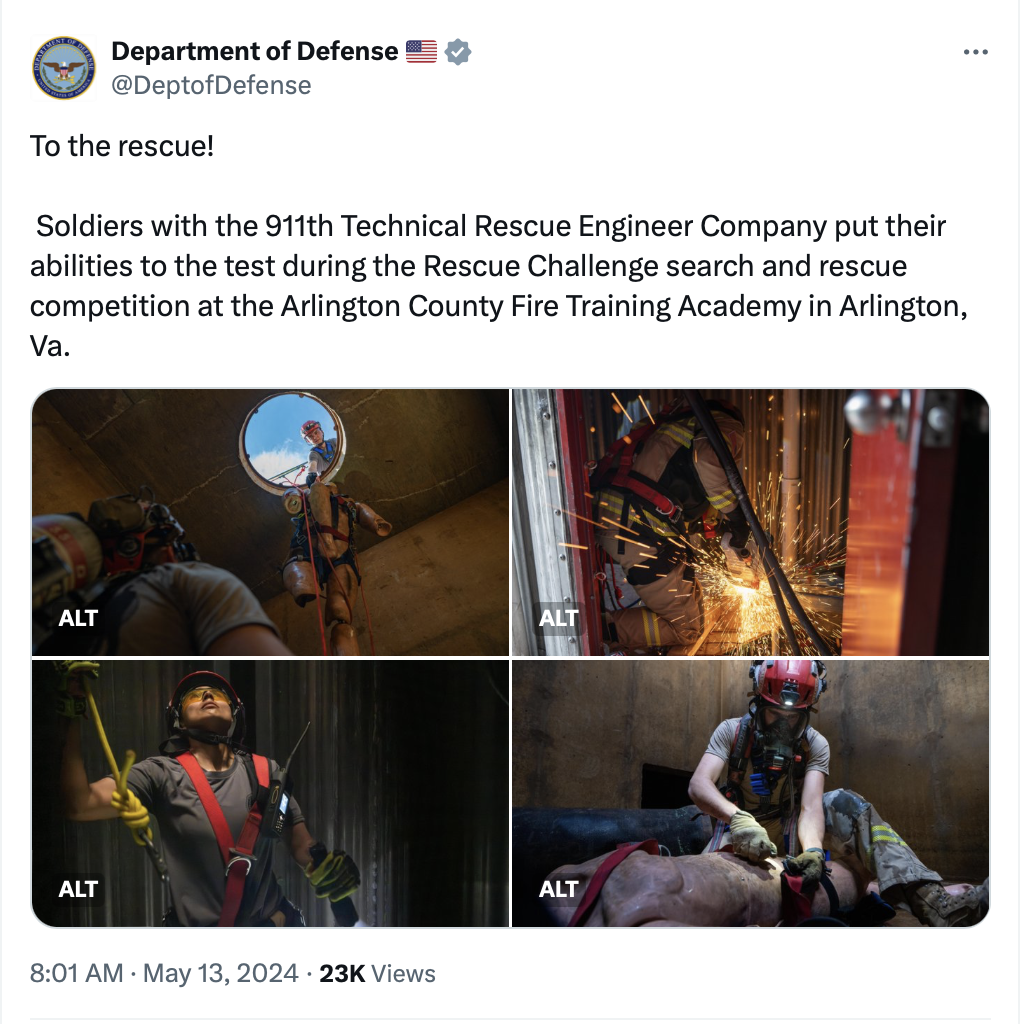Open the 8:01 AM May 13, 2024 timestamp
The image size is (1024, 1024).
pyautogui.click(x=164, y=973)
